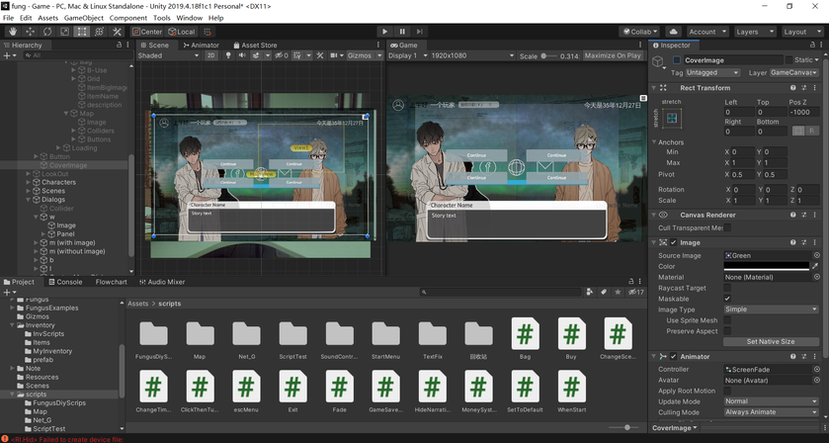Open Rect Transform help icon
The width and height of the screenshot is (829, 443).
coord(793,88)
